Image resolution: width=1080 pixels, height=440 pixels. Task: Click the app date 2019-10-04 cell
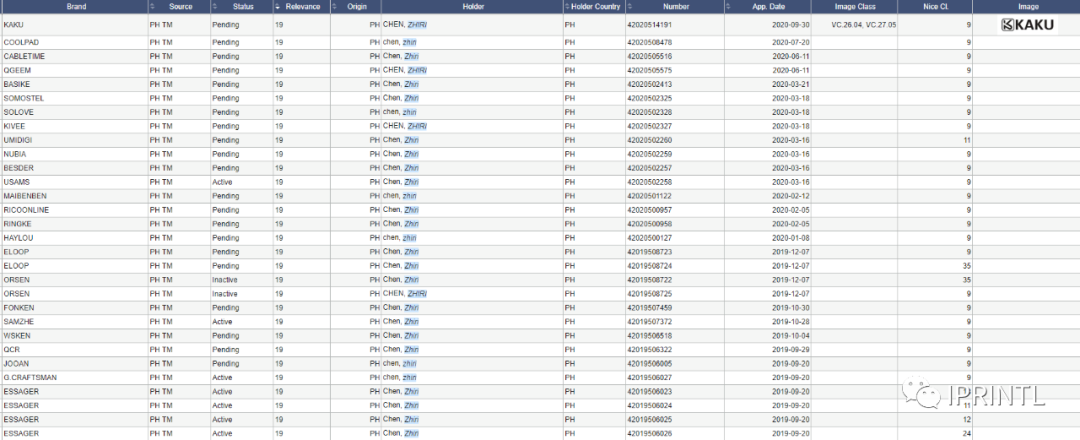(791, 335)
